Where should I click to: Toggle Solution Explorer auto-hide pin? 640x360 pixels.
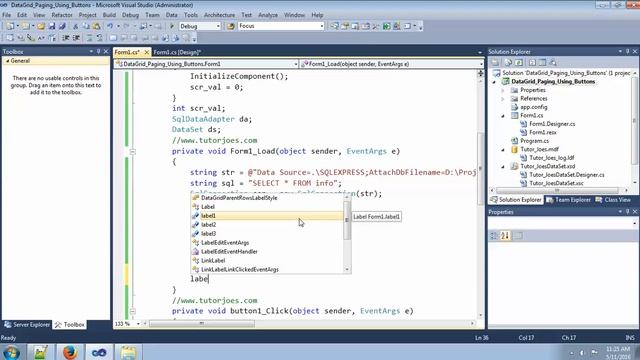click(627, 51)
